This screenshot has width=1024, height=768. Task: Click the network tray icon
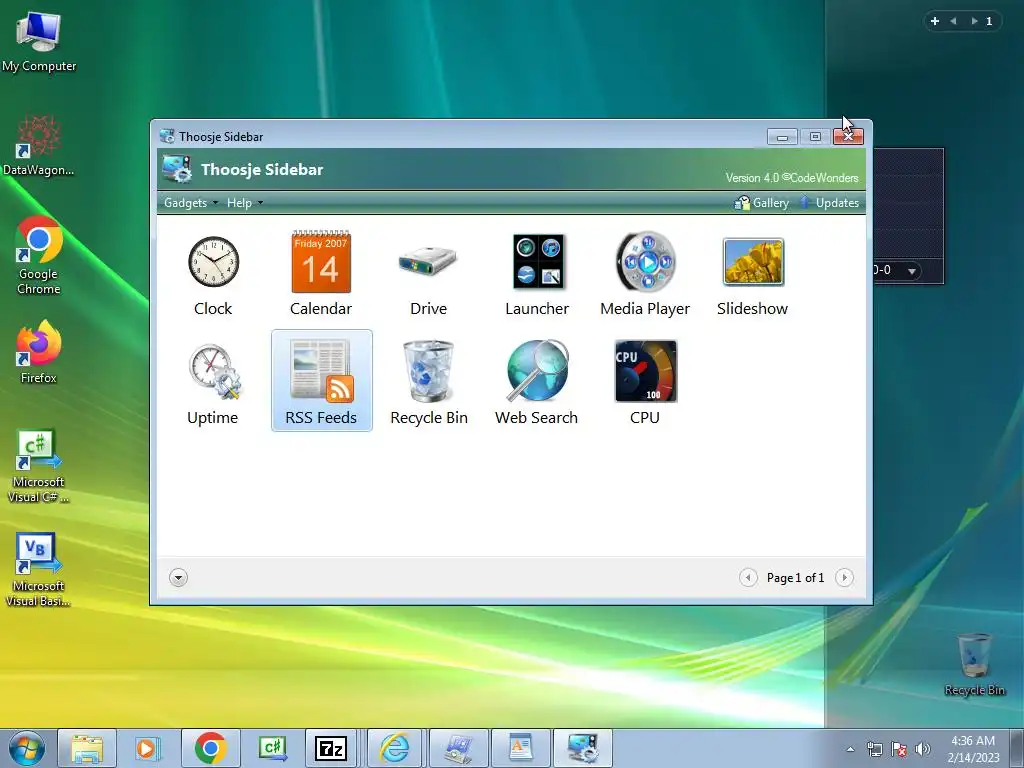[874, 749]
